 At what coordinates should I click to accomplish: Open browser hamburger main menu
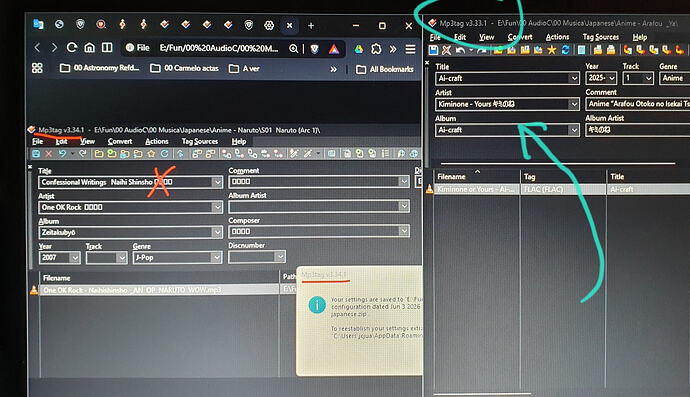coord(410,49)
